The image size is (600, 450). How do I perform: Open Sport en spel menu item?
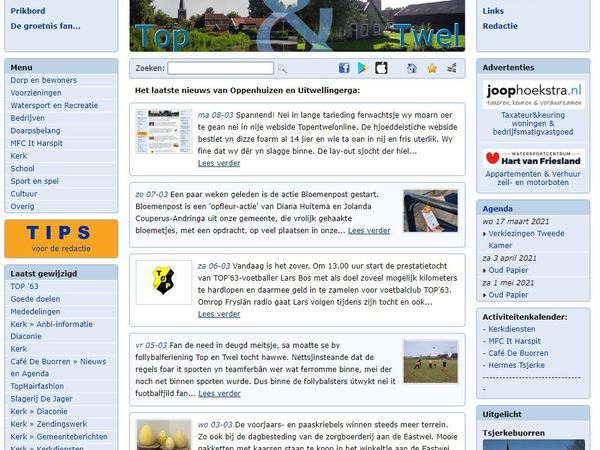[34, 181]
